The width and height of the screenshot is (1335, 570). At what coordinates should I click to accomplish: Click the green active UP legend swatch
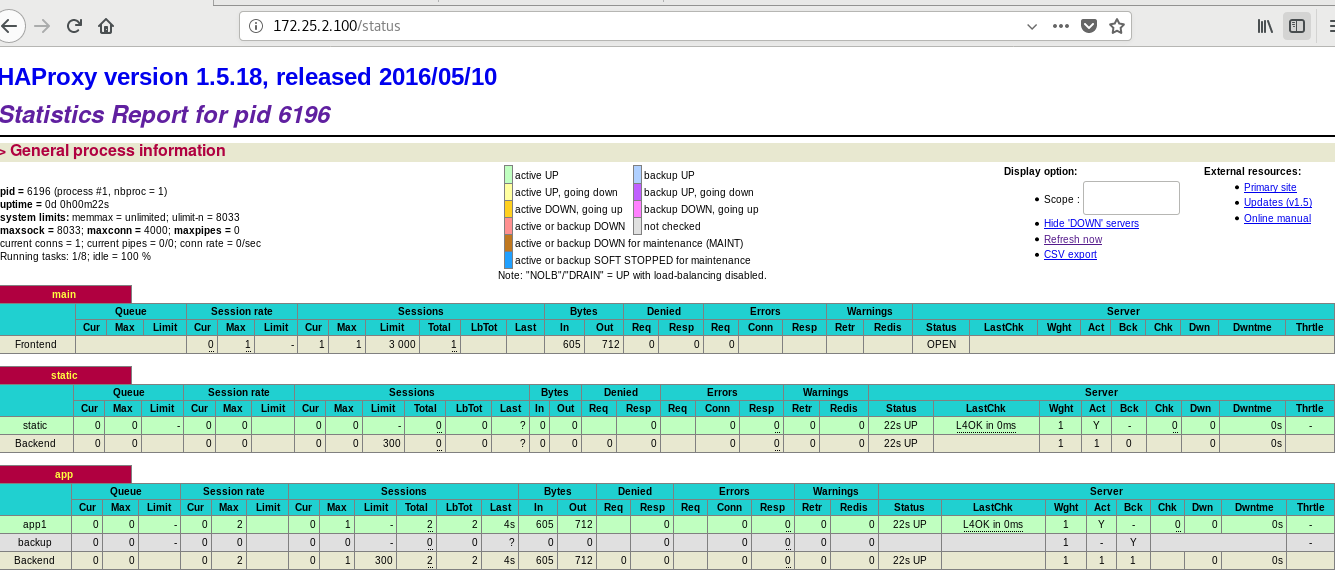(x=508, y=175)
